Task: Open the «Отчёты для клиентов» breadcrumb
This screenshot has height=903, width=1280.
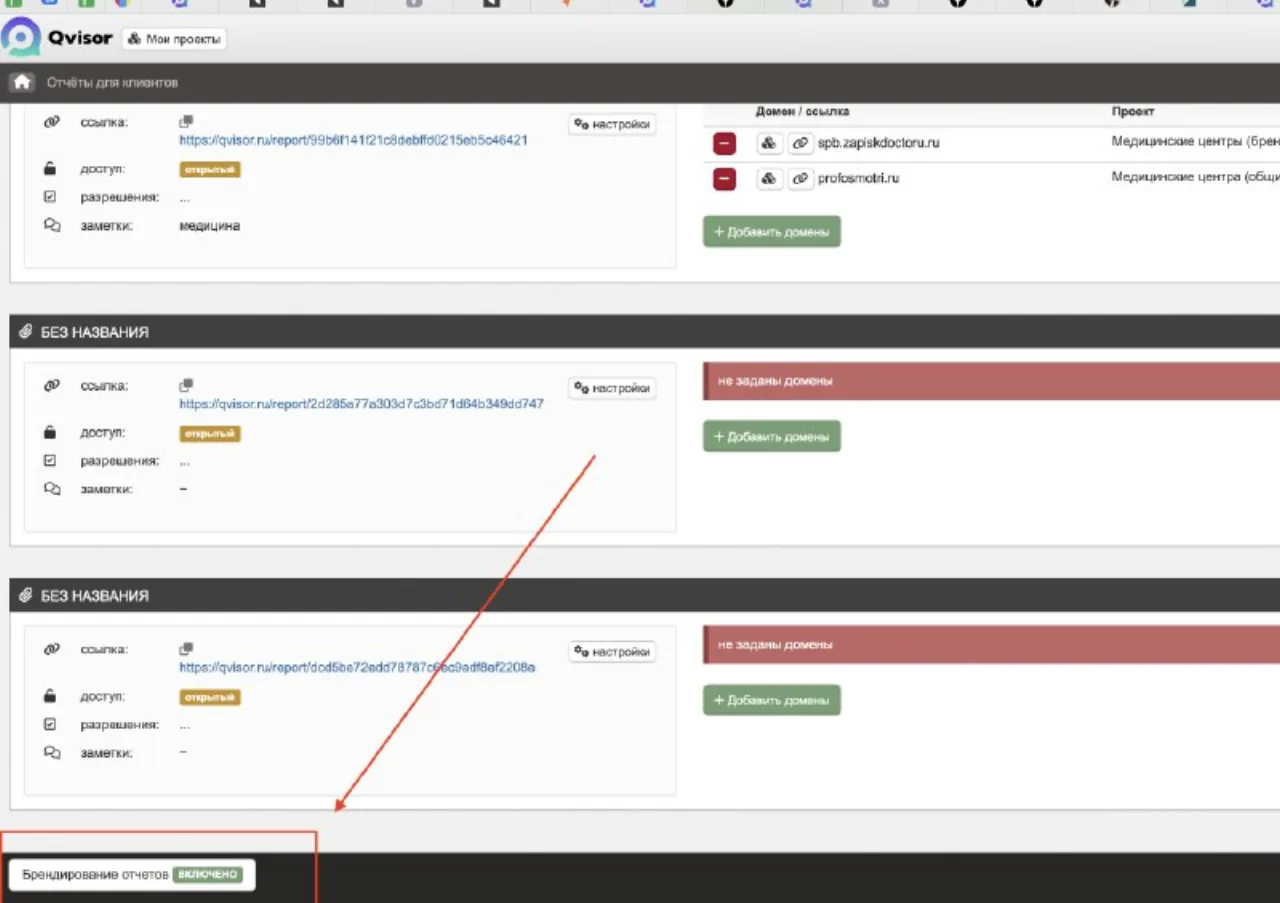Action: 112,82
